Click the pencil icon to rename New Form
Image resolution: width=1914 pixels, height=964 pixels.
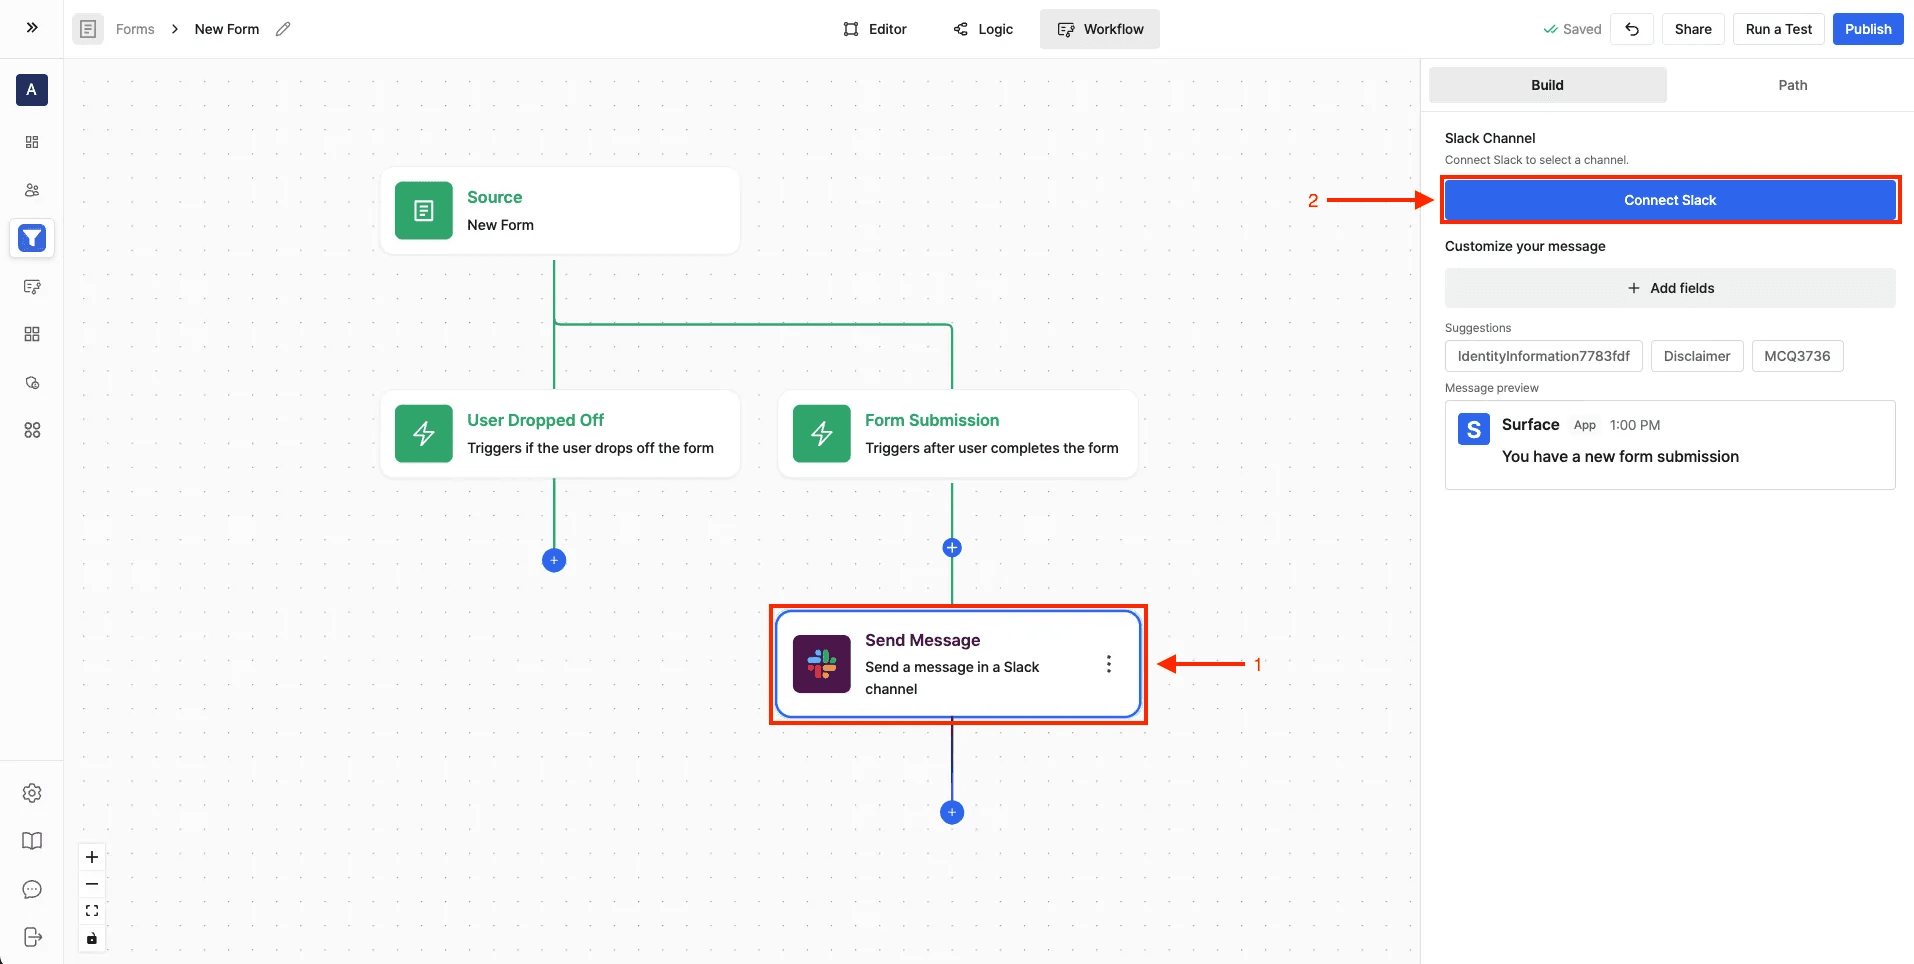click(x=283, y=29)
